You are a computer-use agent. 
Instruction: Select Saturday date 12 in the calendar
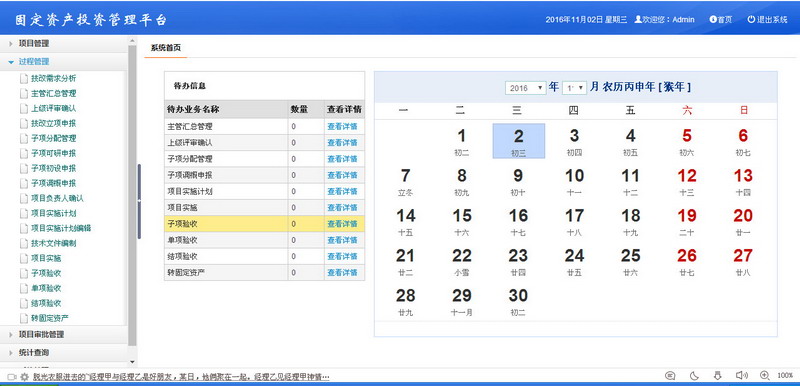pos(687,181)
